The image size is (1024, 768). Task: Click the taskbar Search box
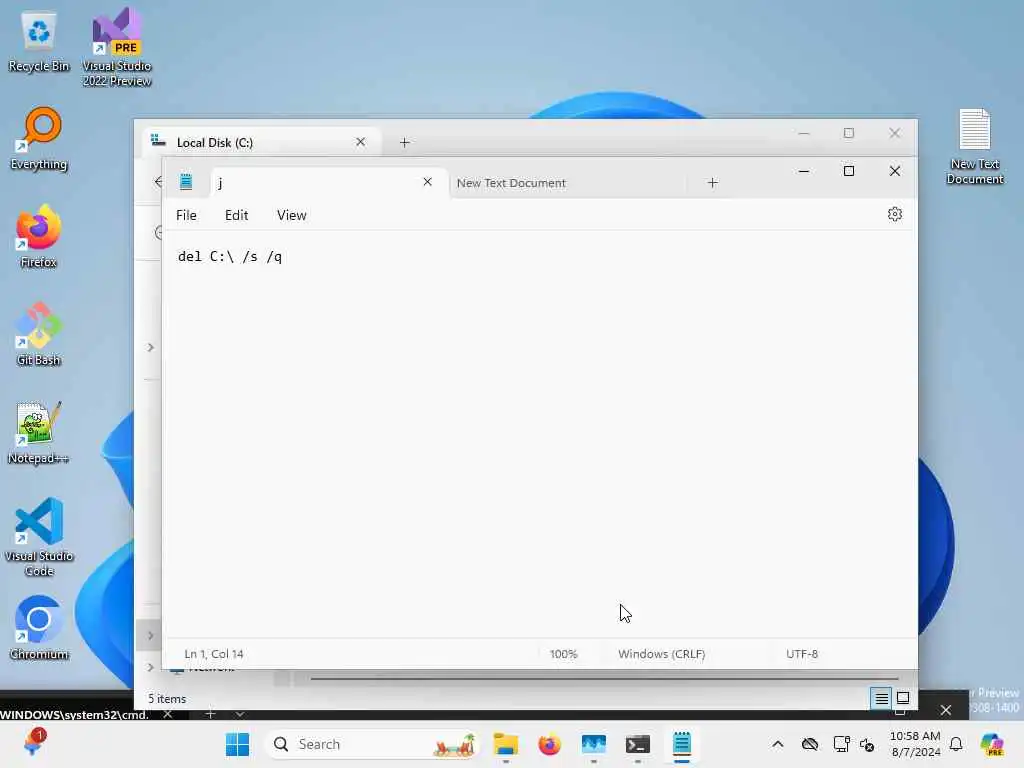(x=372, y=744)
